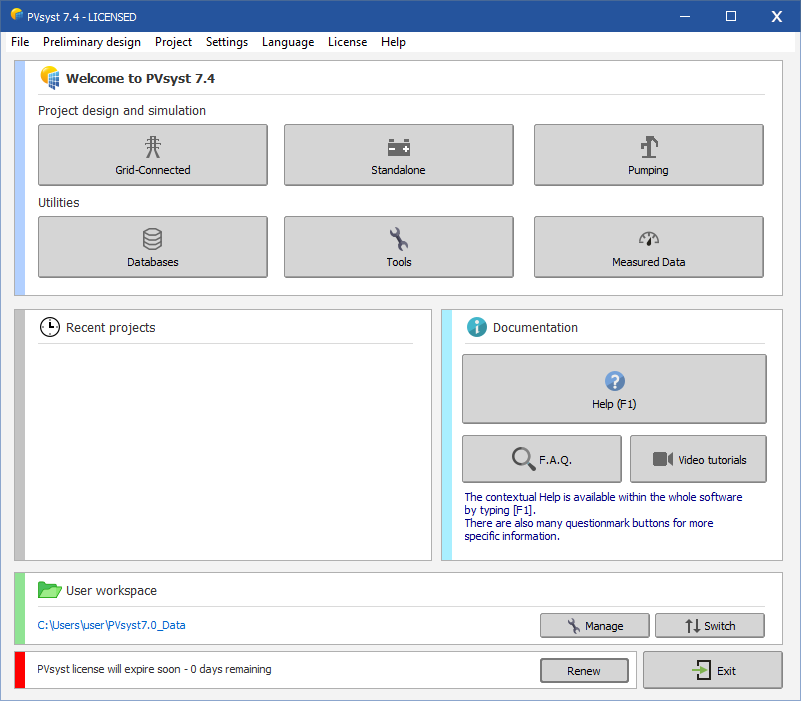Image resolution: width=801 pixels, height=701 pixels.
Task: Click 'Project design and simulation' label
Action: tap(122, 110)
